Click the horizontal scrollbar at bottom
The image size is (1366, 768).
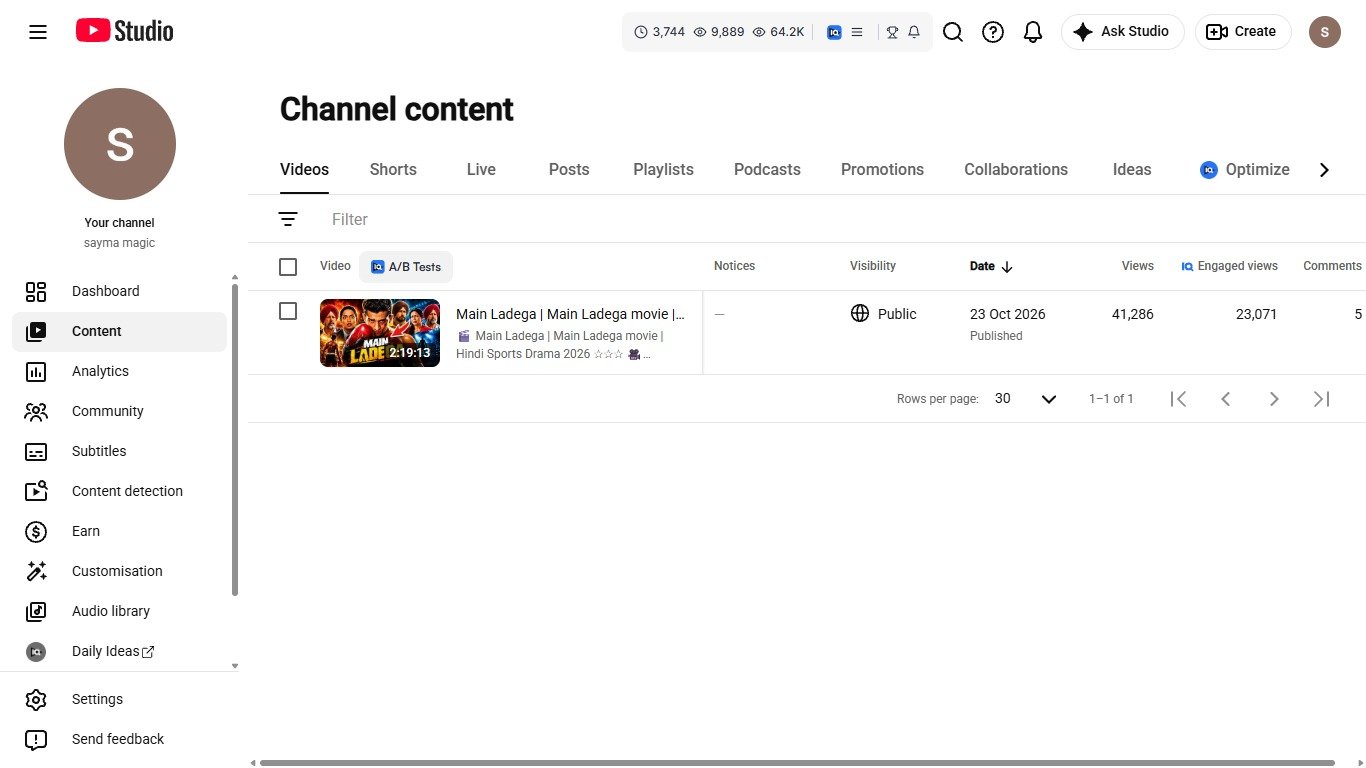click(797, 763)
